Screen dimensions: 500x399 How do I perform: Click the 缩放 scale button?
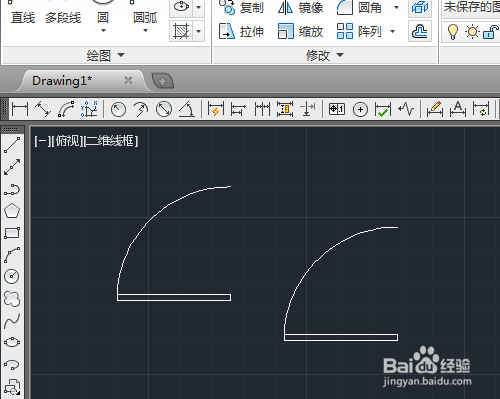coord(301,32)
